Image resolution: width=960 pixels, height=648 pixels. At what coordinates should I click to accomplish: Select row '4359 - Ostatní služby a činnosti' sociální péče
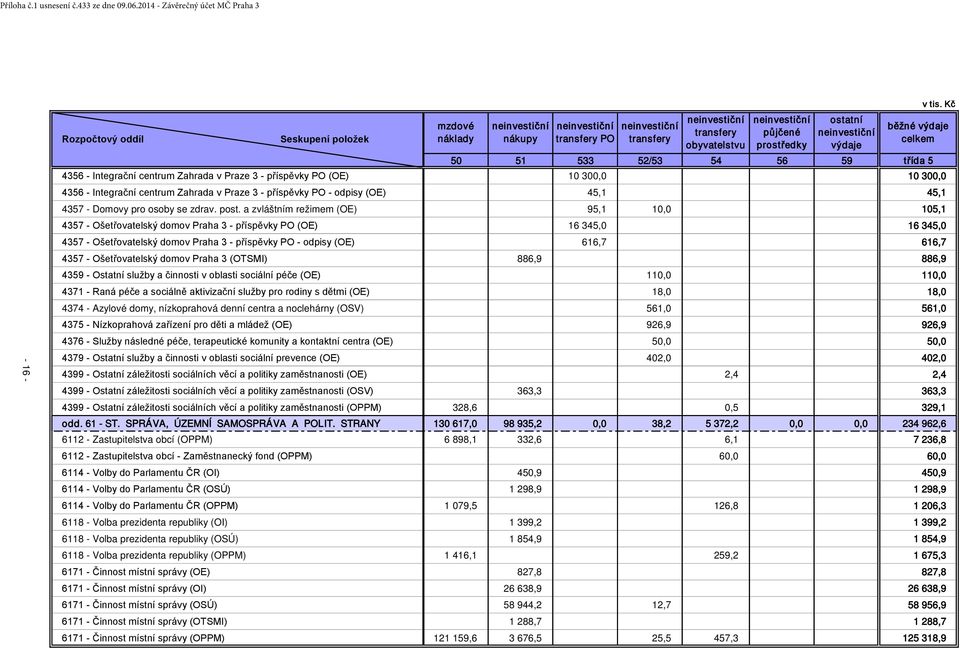[x=503, y=275]
